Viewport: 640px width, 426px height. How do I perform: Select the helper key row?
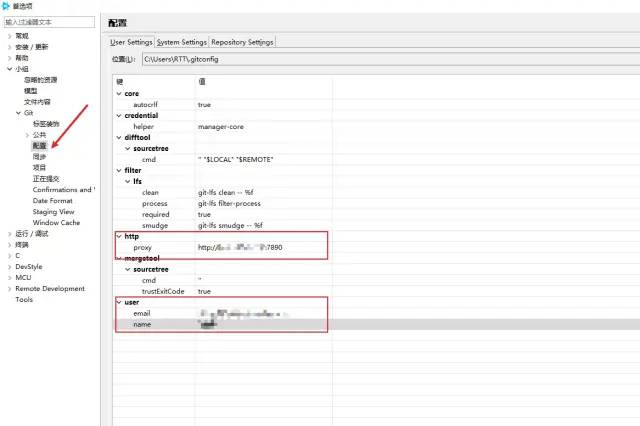click(143, 127)
